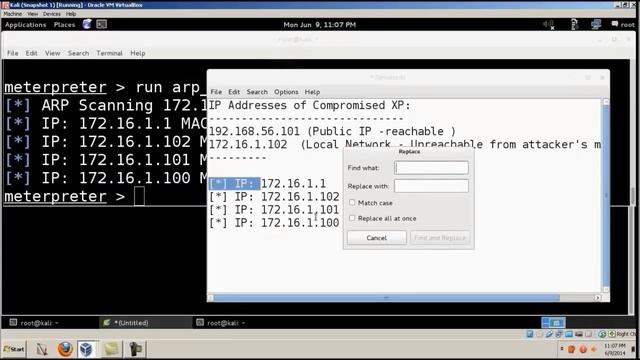Open the camera app icon in Windows taskbar

point(136,349)
